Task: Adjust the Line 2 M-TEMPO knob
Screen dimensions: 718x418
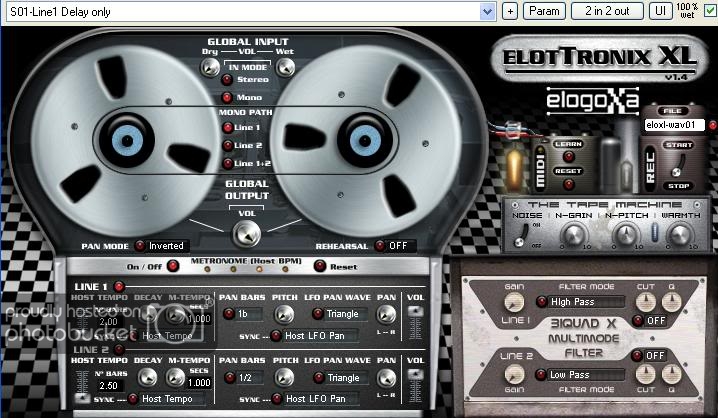Action: [175, 378]
